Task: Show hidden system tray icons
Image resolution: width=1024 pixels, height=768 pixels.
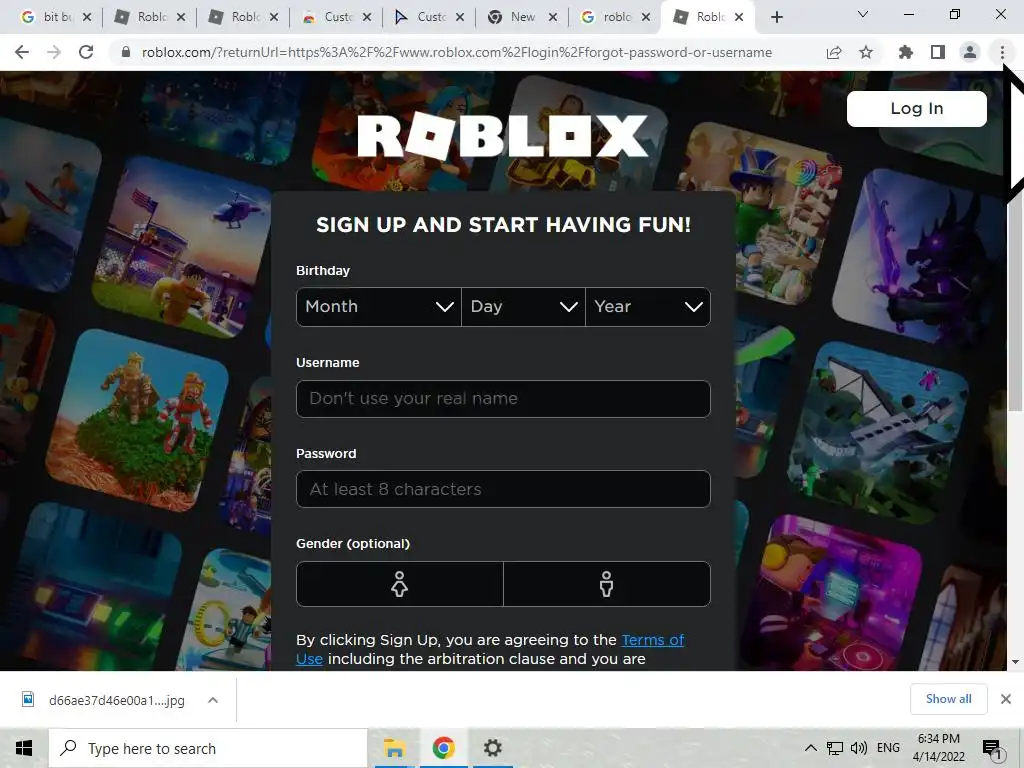Action: [x=810, y=748]
